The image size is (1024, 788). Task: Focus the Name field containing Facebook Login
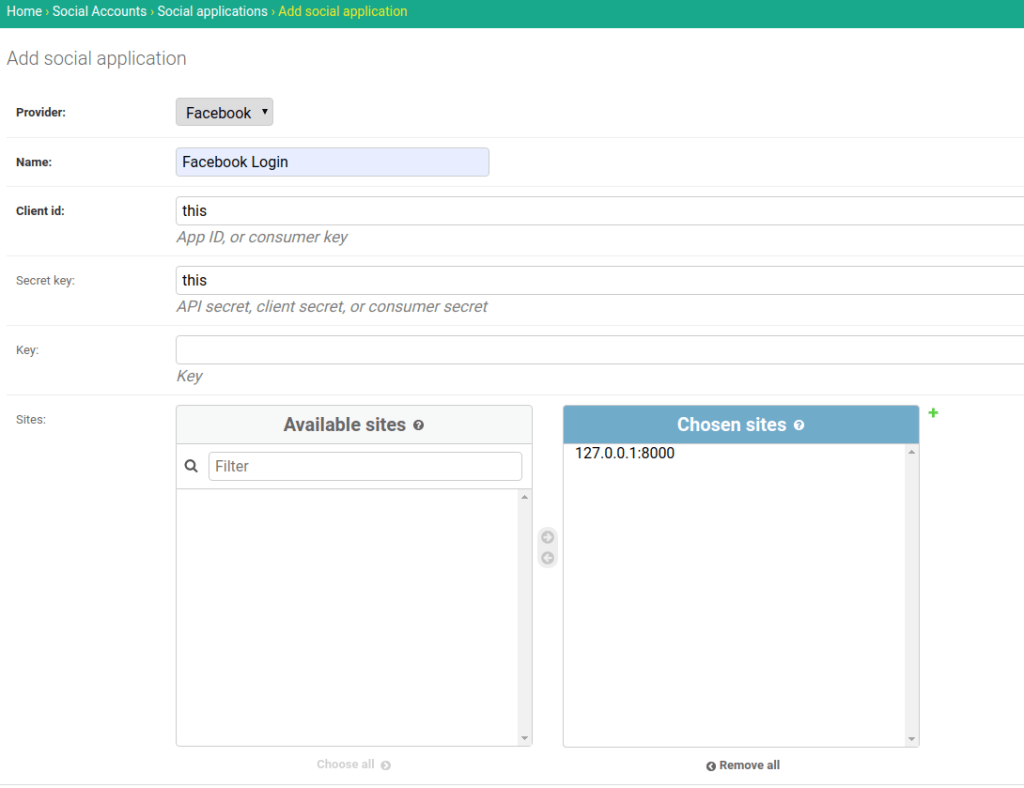332,162
